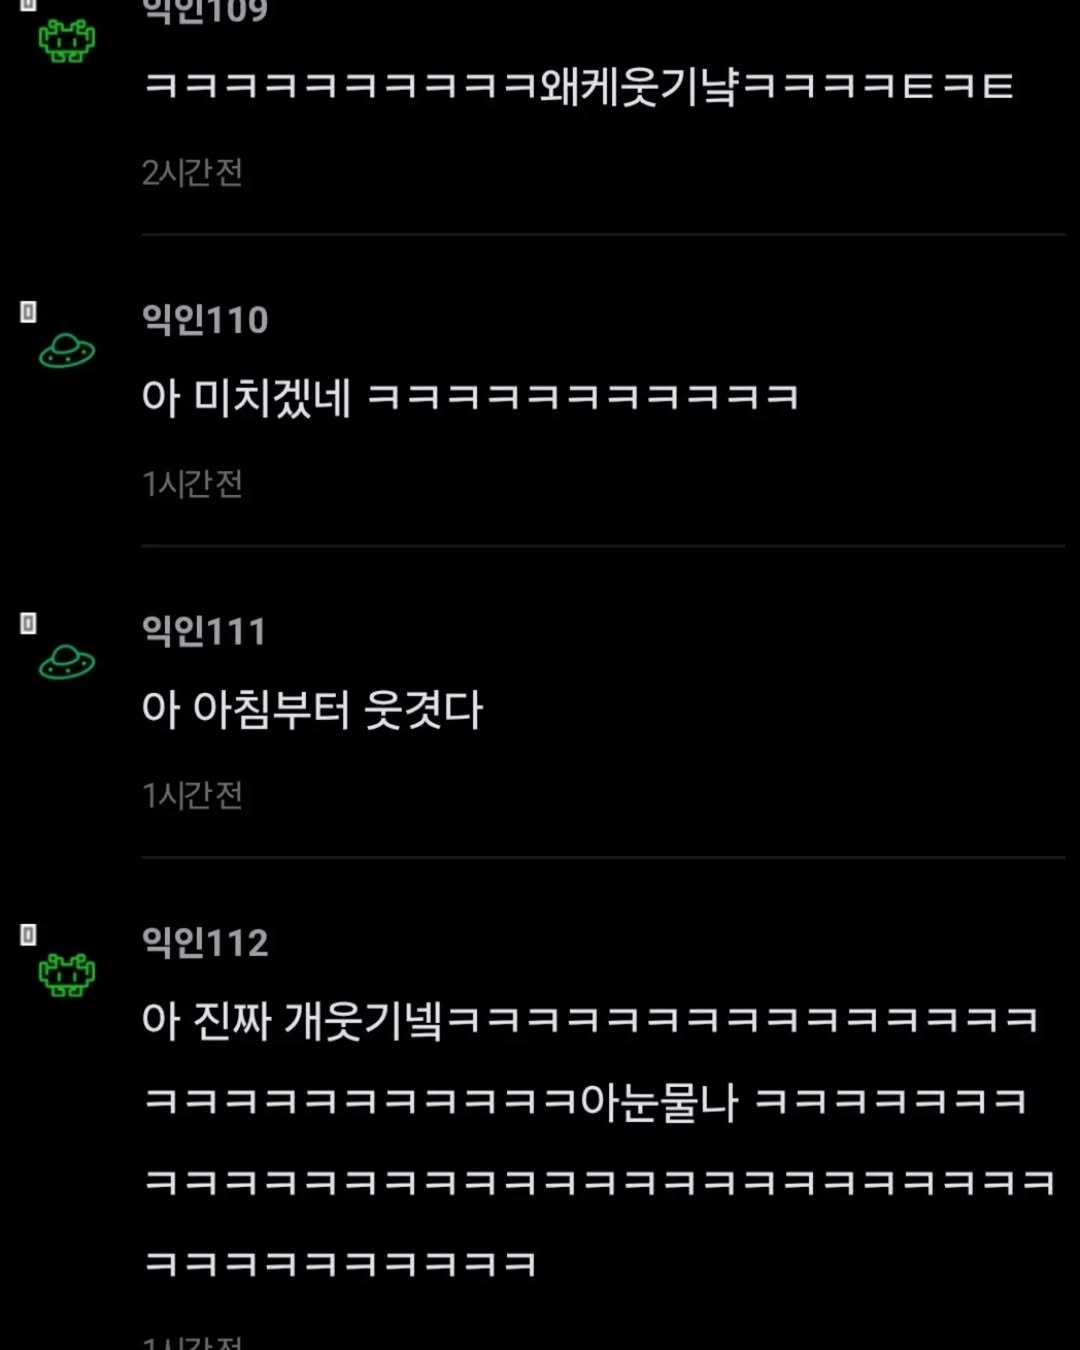Click the '2시간전' timestamp
Image resolution: width=1080 pixels, height=1350 pixels.
coord(192,172)
